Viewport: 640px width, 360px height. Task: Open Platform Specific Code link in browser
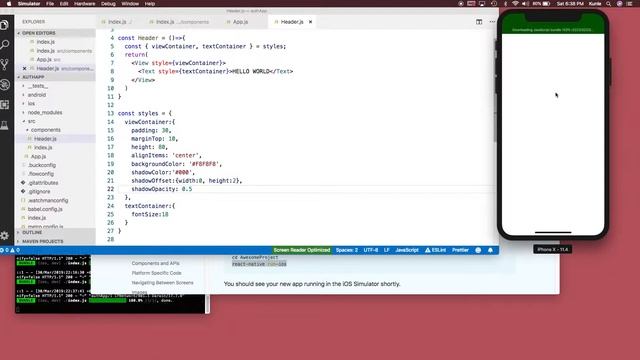tap(156, 273)
